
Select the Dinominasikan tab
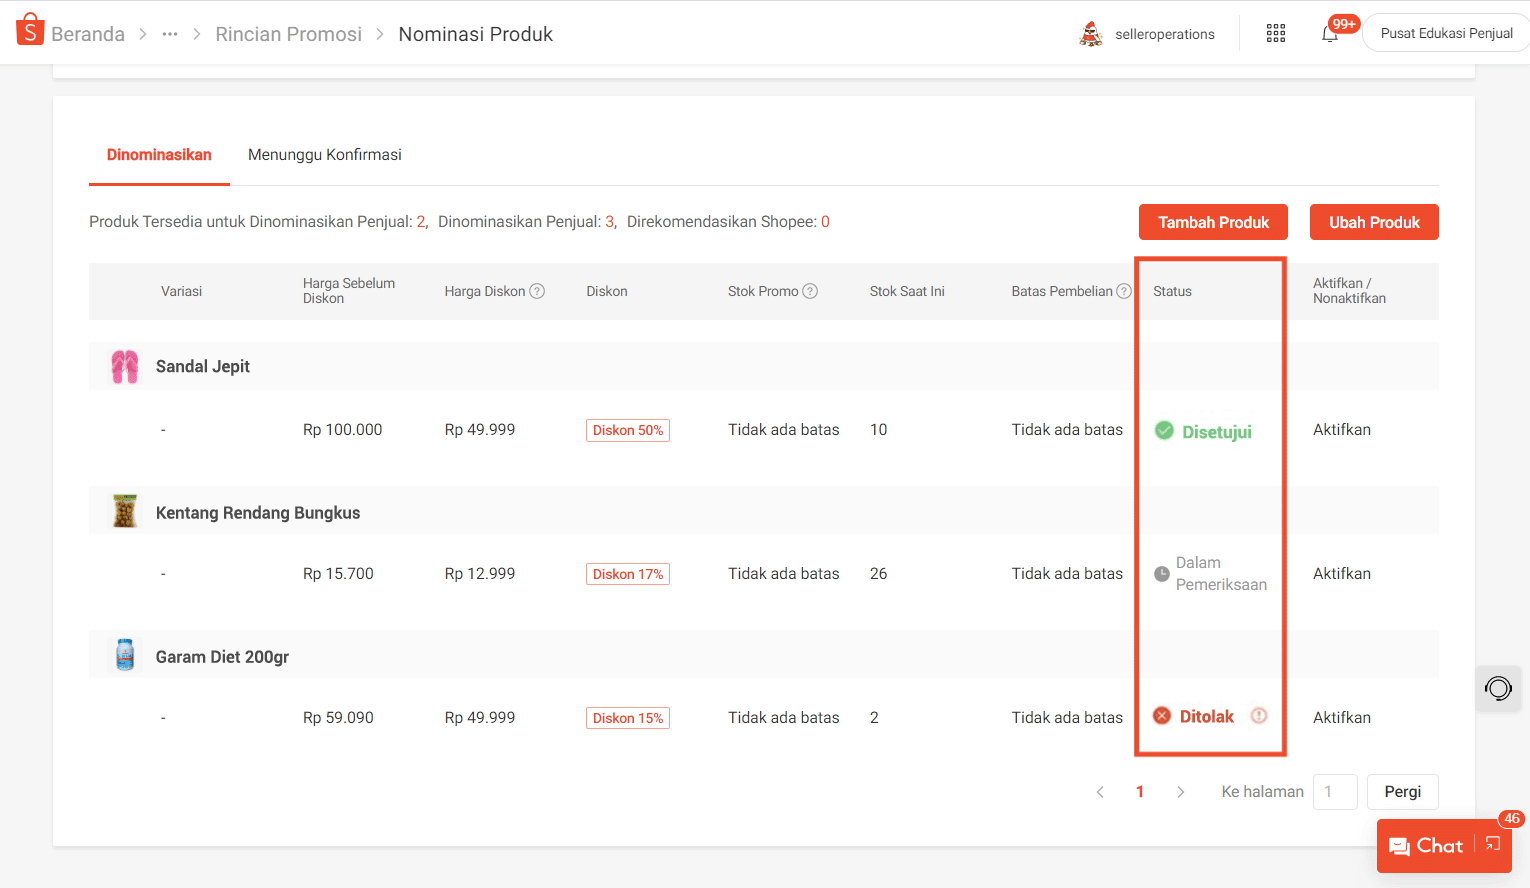click(x=159, y=155)
